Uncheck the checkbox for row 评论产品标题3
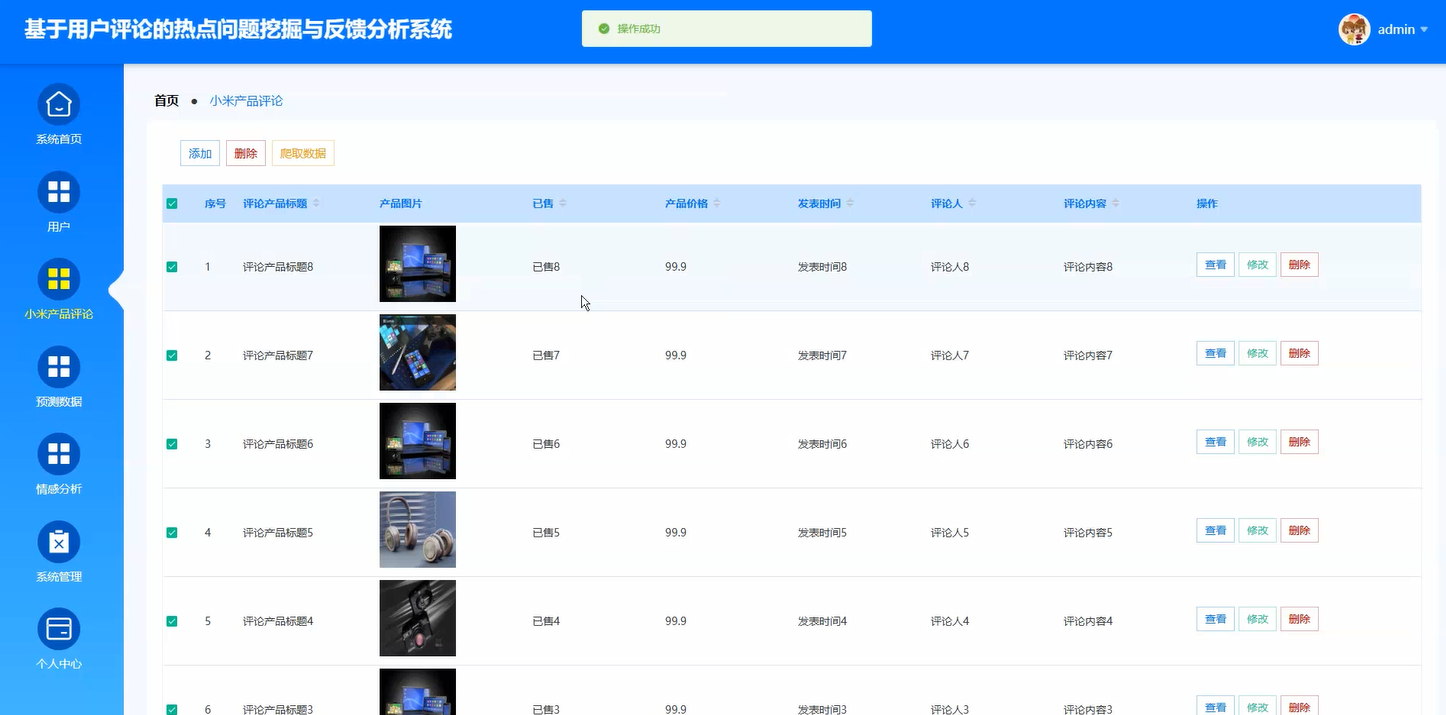1446x715 pixels. 172,709
